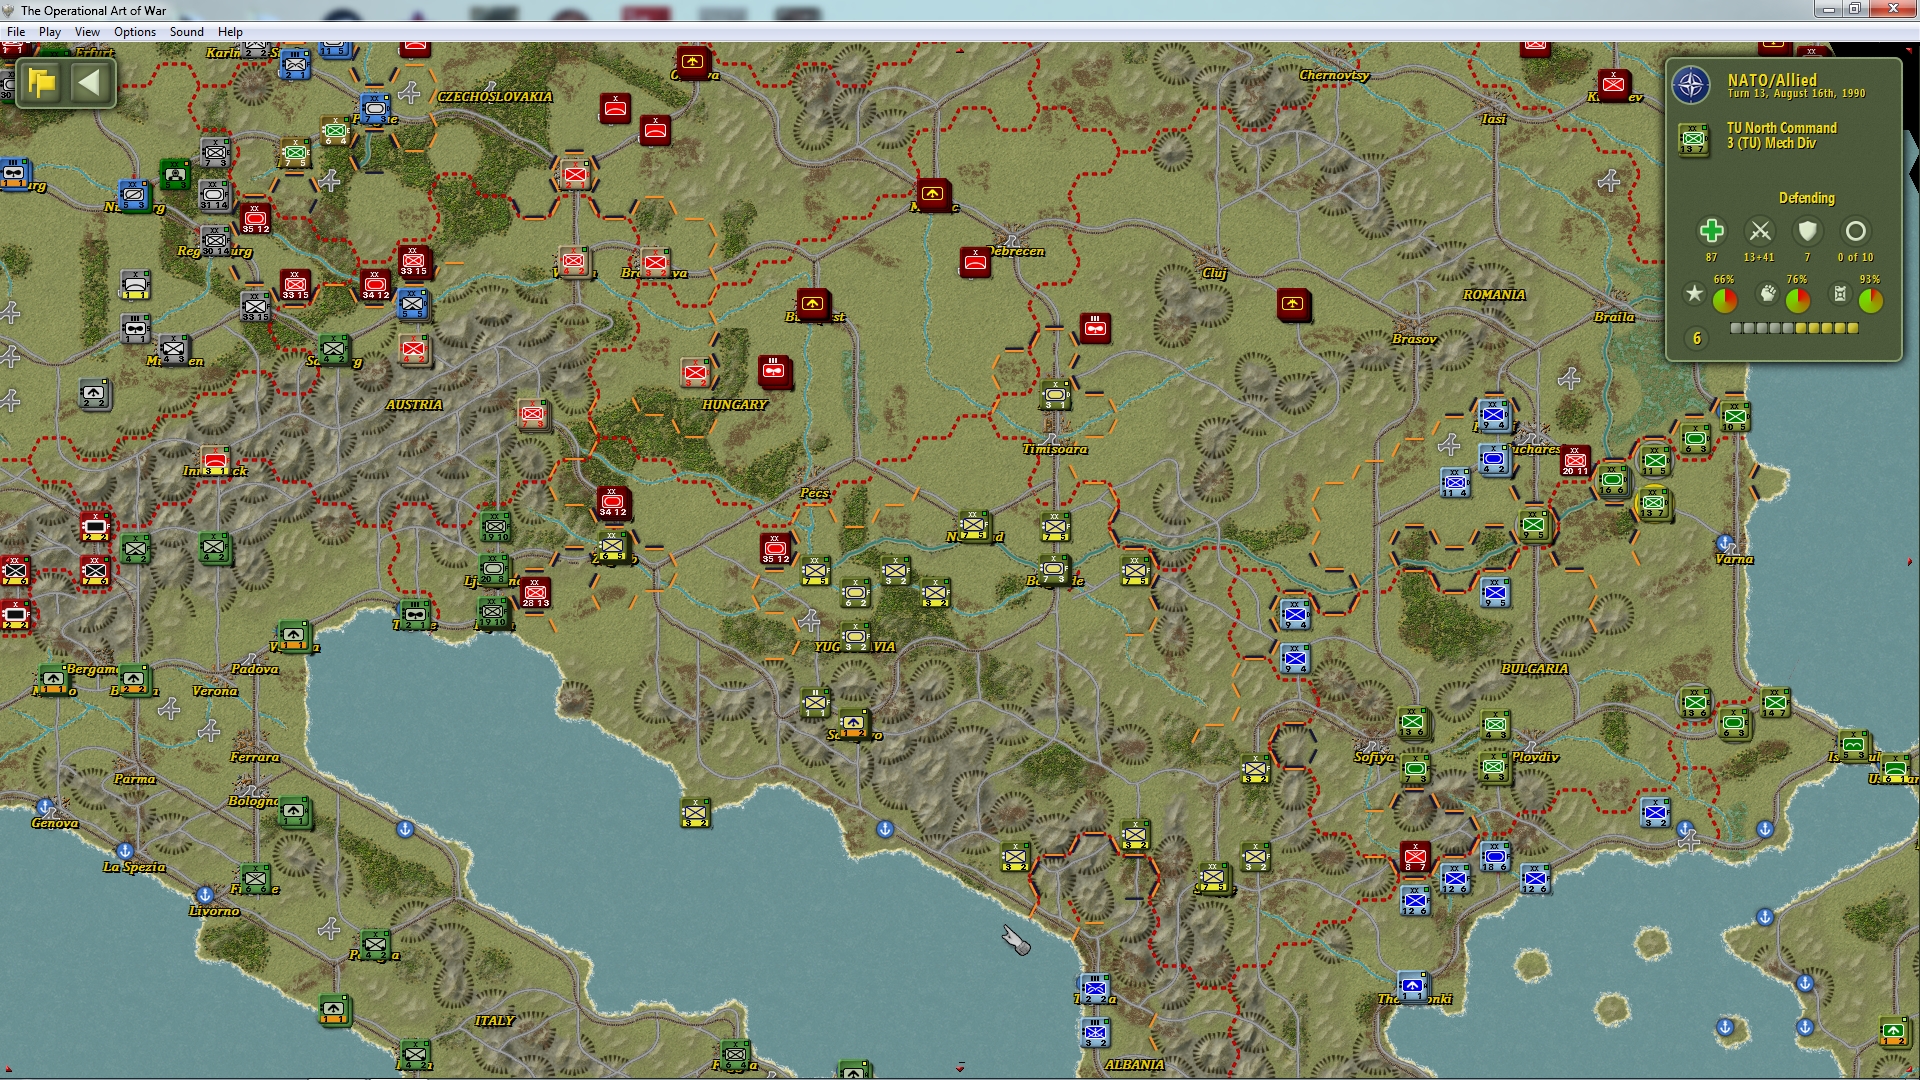Click the anchor port icon at Livorno
The height and width of the screenshot is (1080, 1920).
click(x=204, y=894)
